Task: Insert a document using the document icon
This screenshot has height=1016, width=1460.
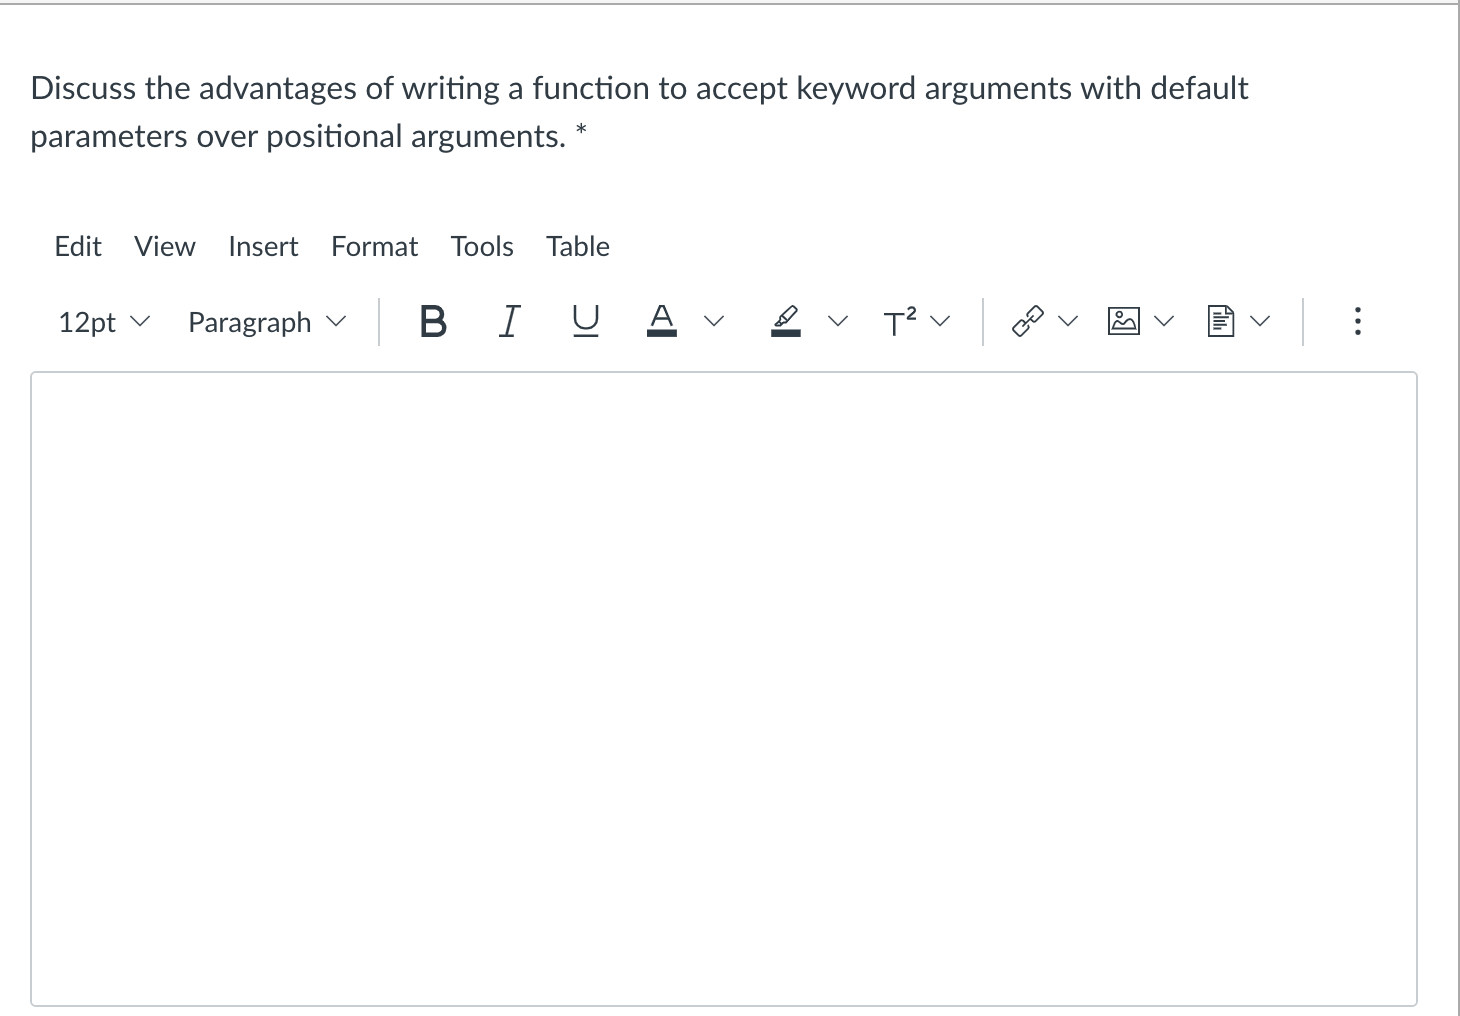Action: pos(1221,321)
